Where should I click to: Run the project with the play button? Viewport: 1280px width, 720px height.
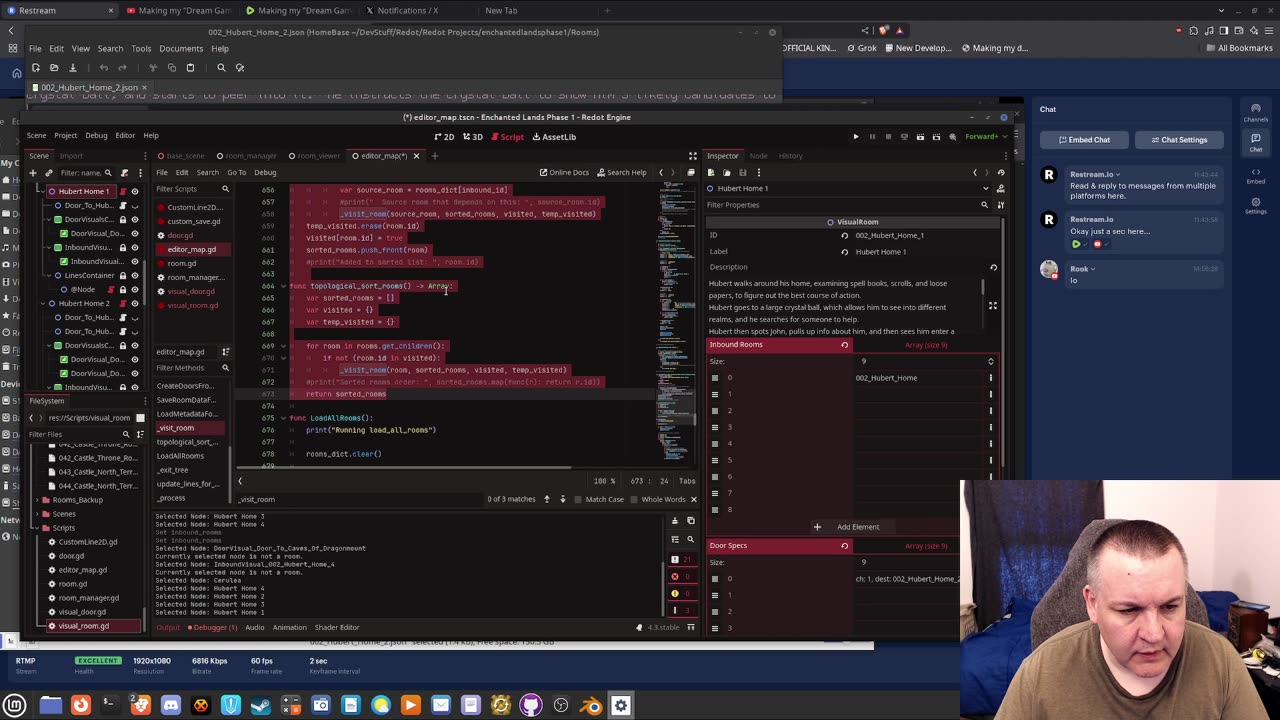point(856,137)
